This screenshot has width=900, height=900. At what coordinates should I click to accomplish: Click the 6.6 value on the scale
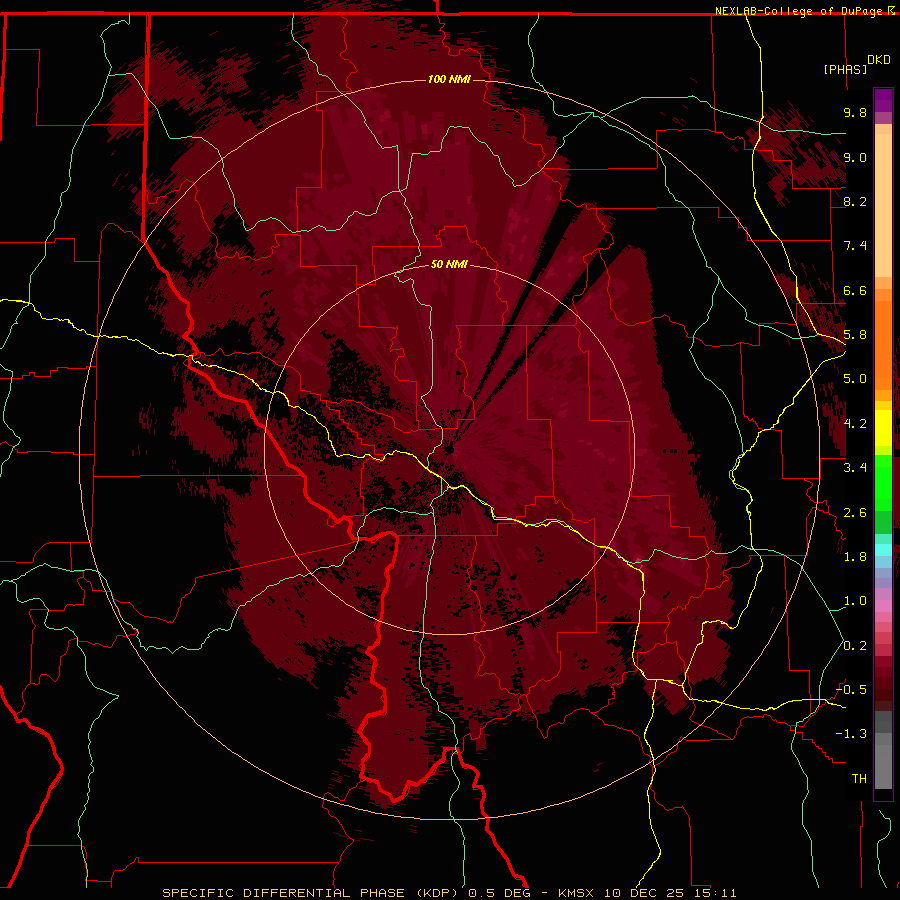pos(855,290)
